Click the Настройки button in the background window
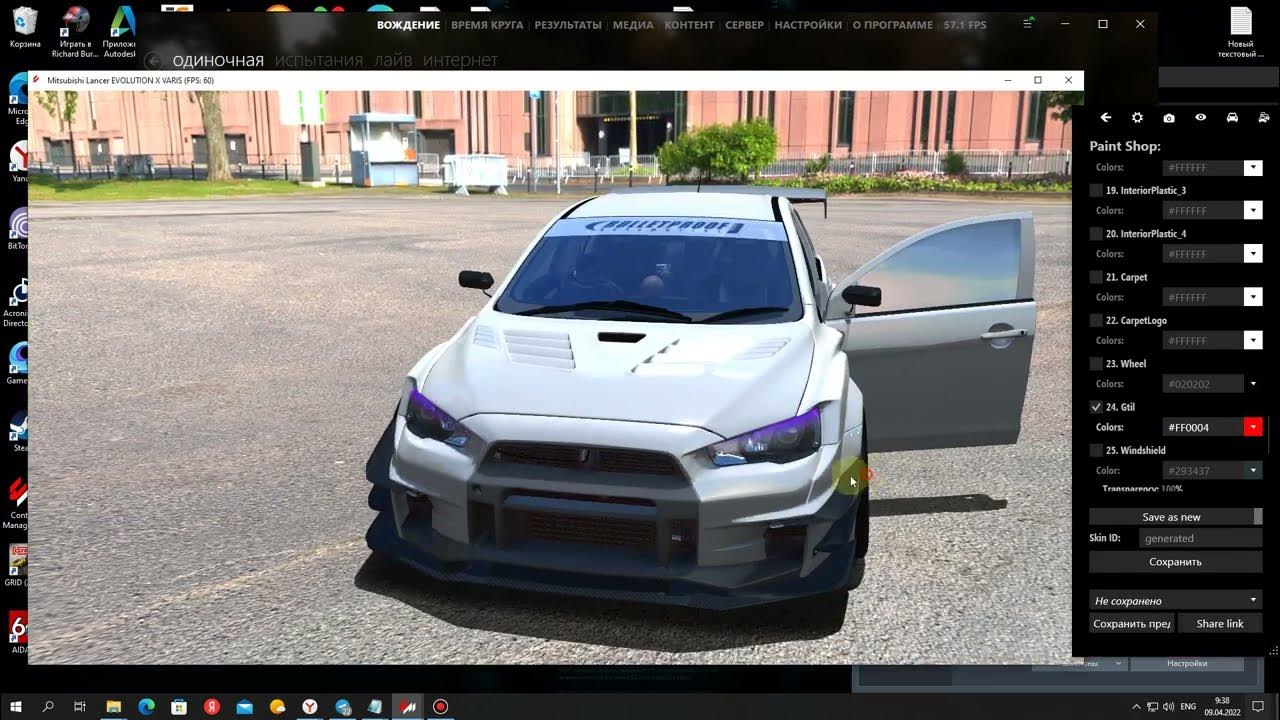The width and height of the screenshot is (1280, 720). [x=1187, y=663]
